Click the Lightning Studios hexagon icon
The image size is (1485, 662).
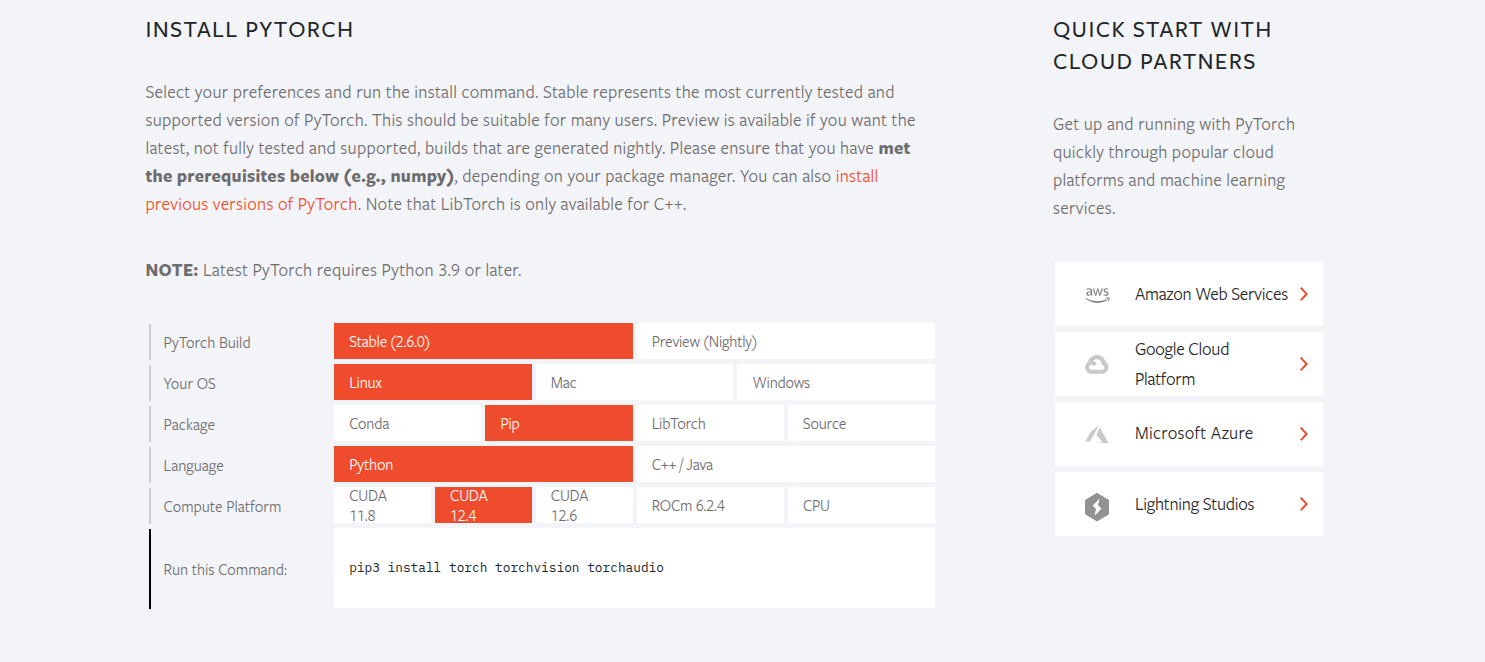click(x=1097, y=505)
